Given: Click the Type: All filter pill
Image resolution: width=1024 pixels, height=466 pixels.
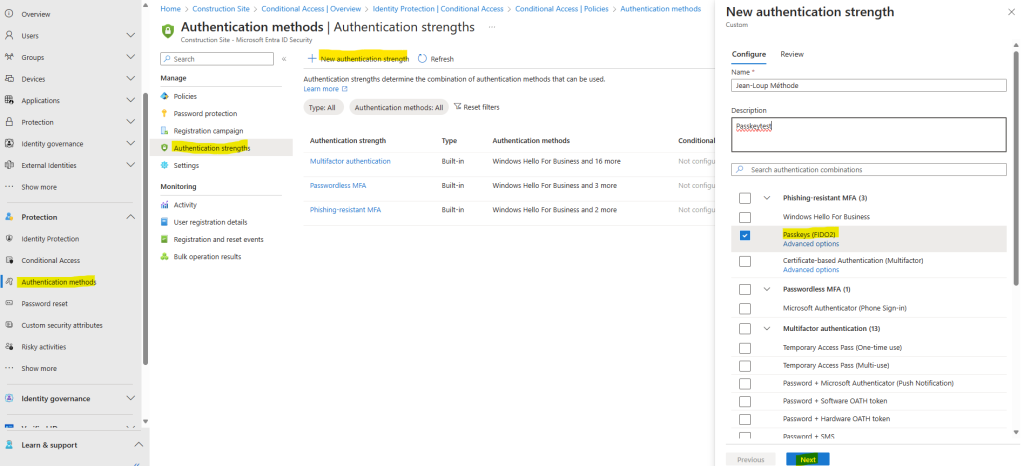Looking at the screenshot, I should 323,107.
